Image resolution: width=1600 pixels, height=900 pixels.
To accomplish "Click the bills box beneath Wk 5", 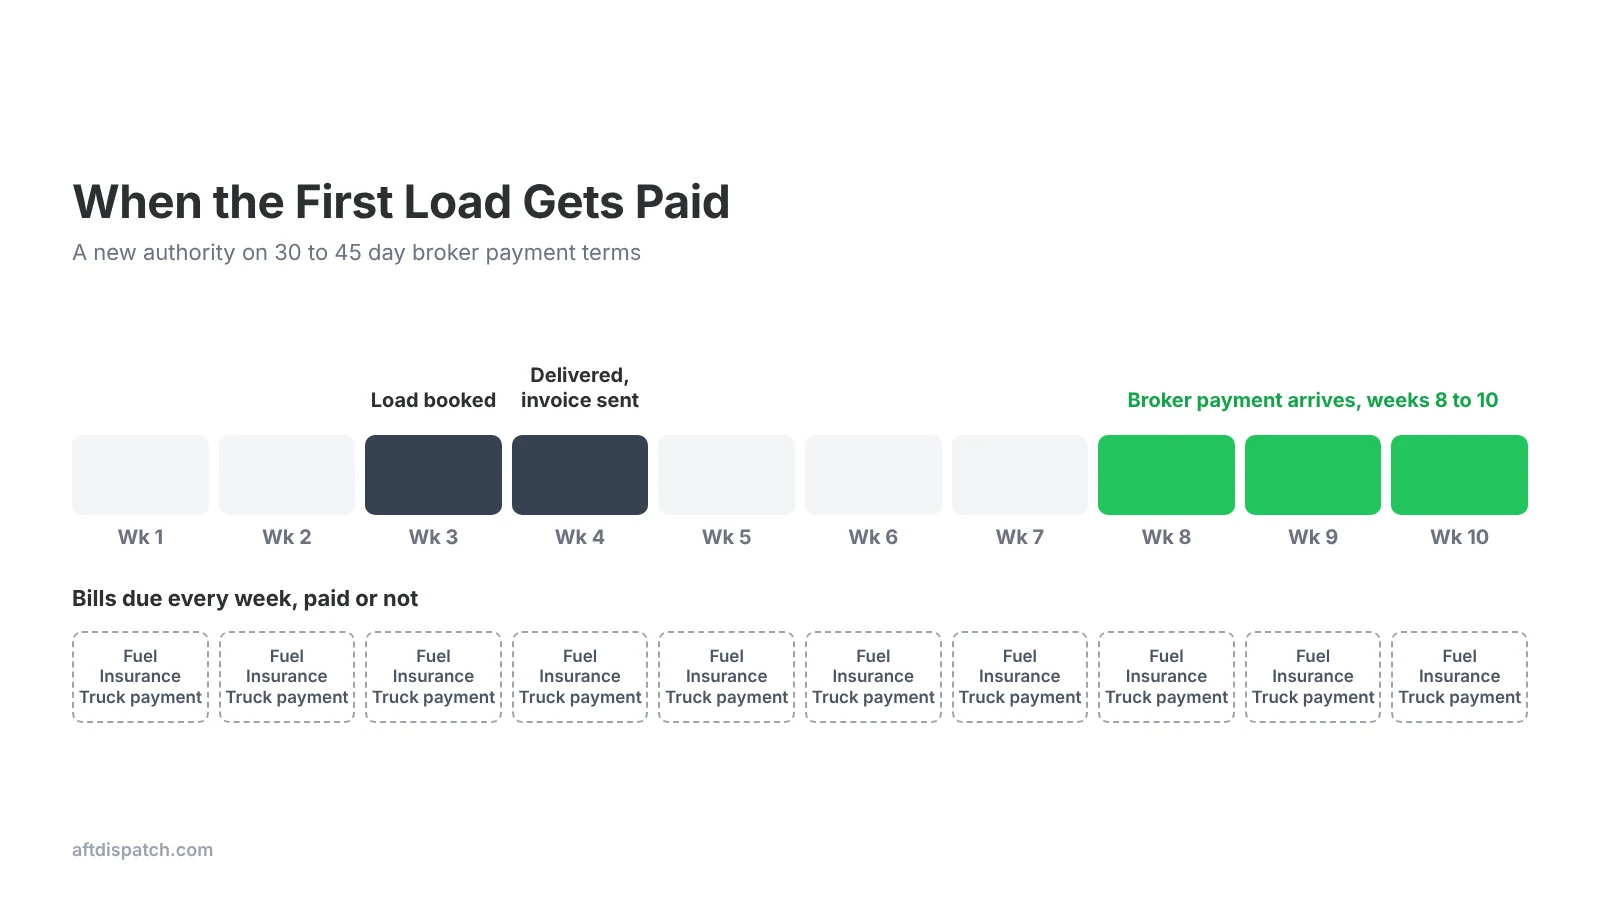I will [726, 677].
